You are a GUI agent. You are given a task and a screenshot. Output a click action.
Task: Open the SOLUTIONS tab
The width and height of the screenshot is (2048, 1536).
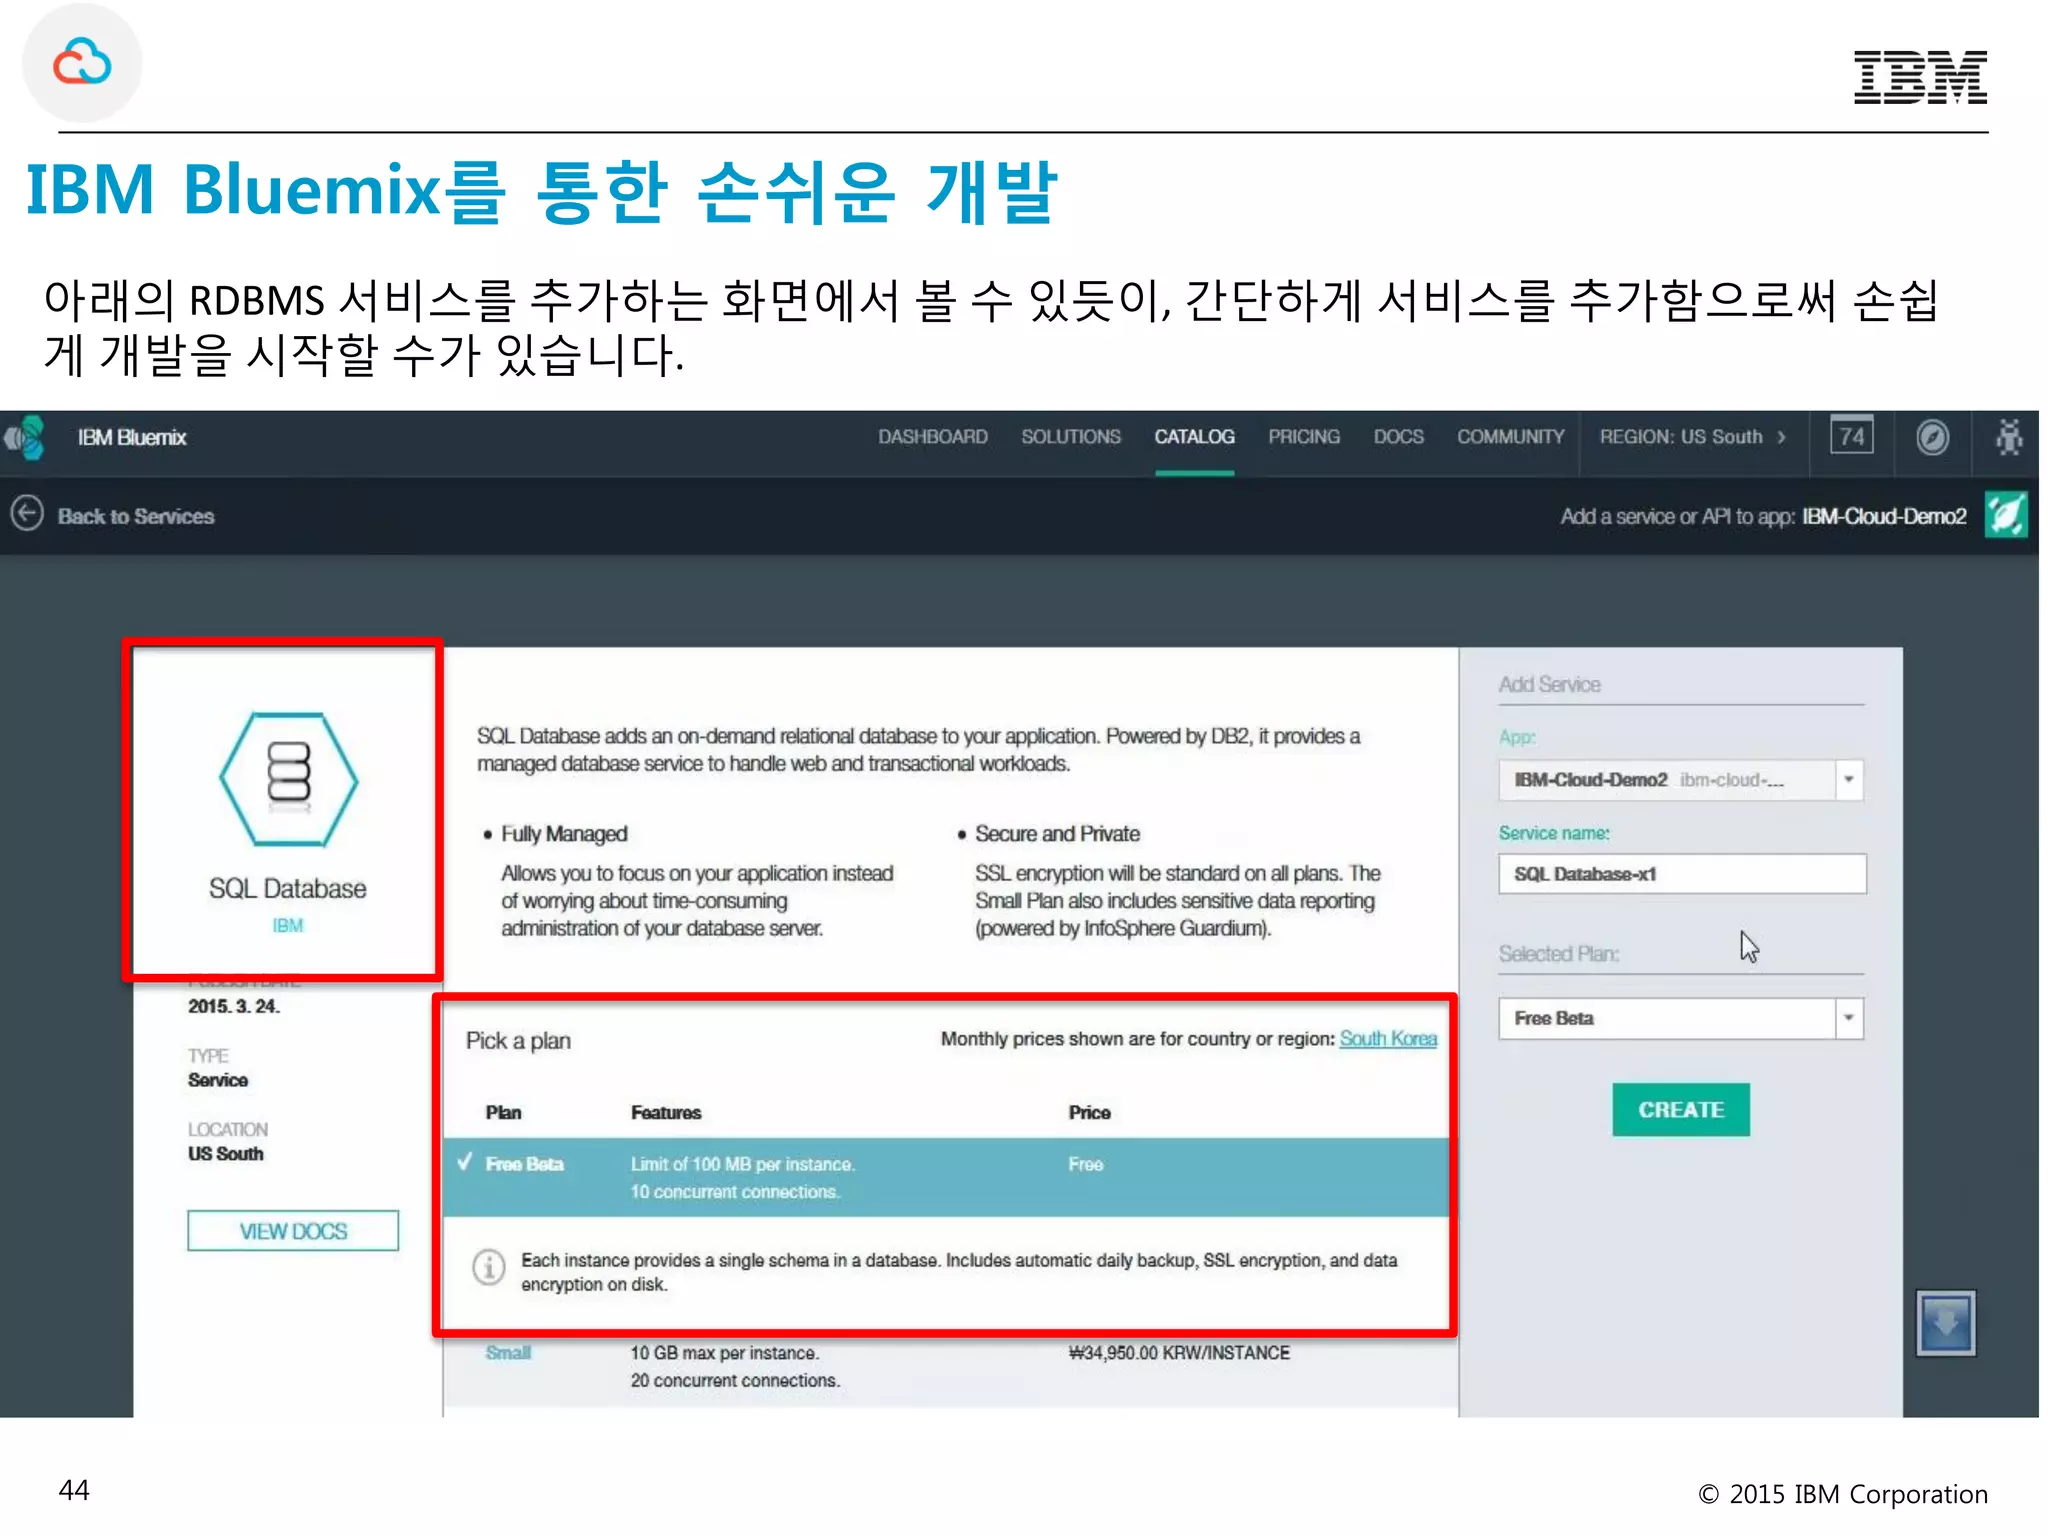(1070, 437)
